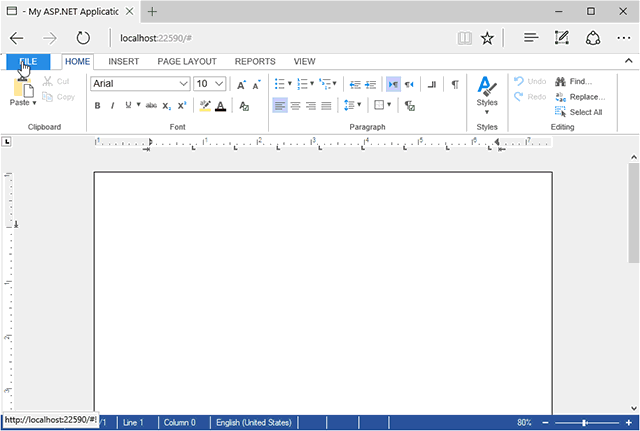Switch to the INSERT tab
Image resolution: width=640 pixels, height=431 pixels.
(124, 62)
